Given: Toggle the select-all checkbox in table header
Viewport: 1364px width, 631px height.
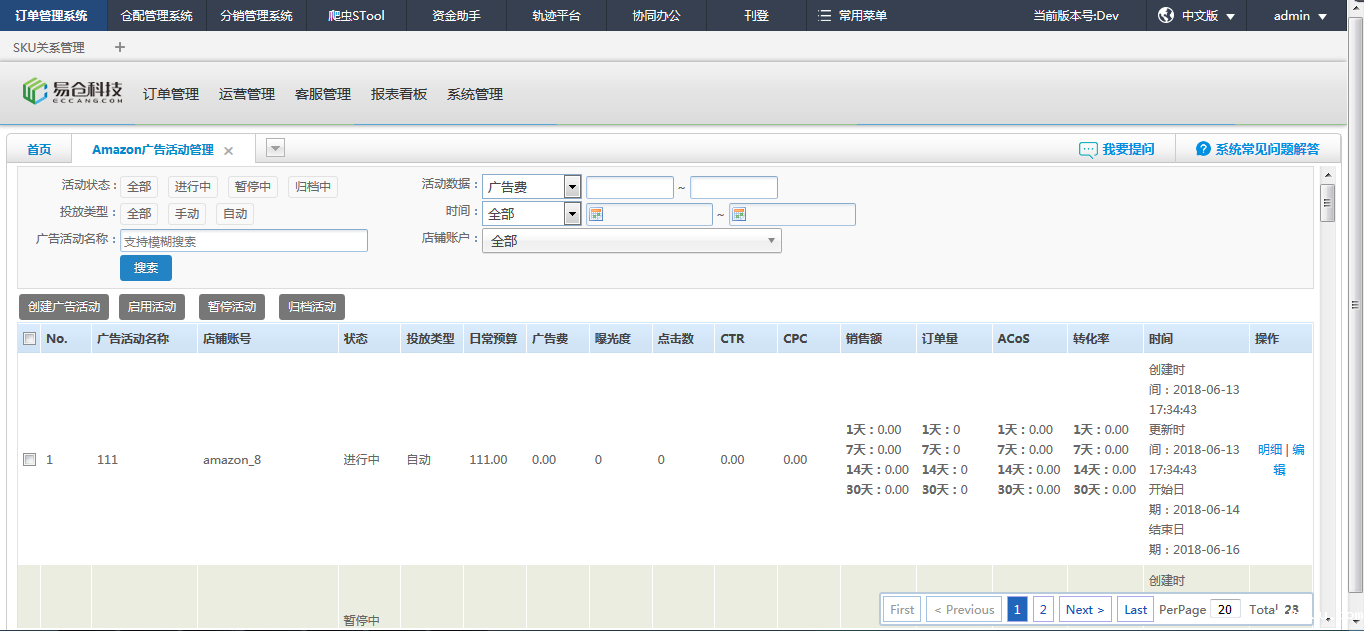Looking at the screenshot, I should [x=29, y=339].
